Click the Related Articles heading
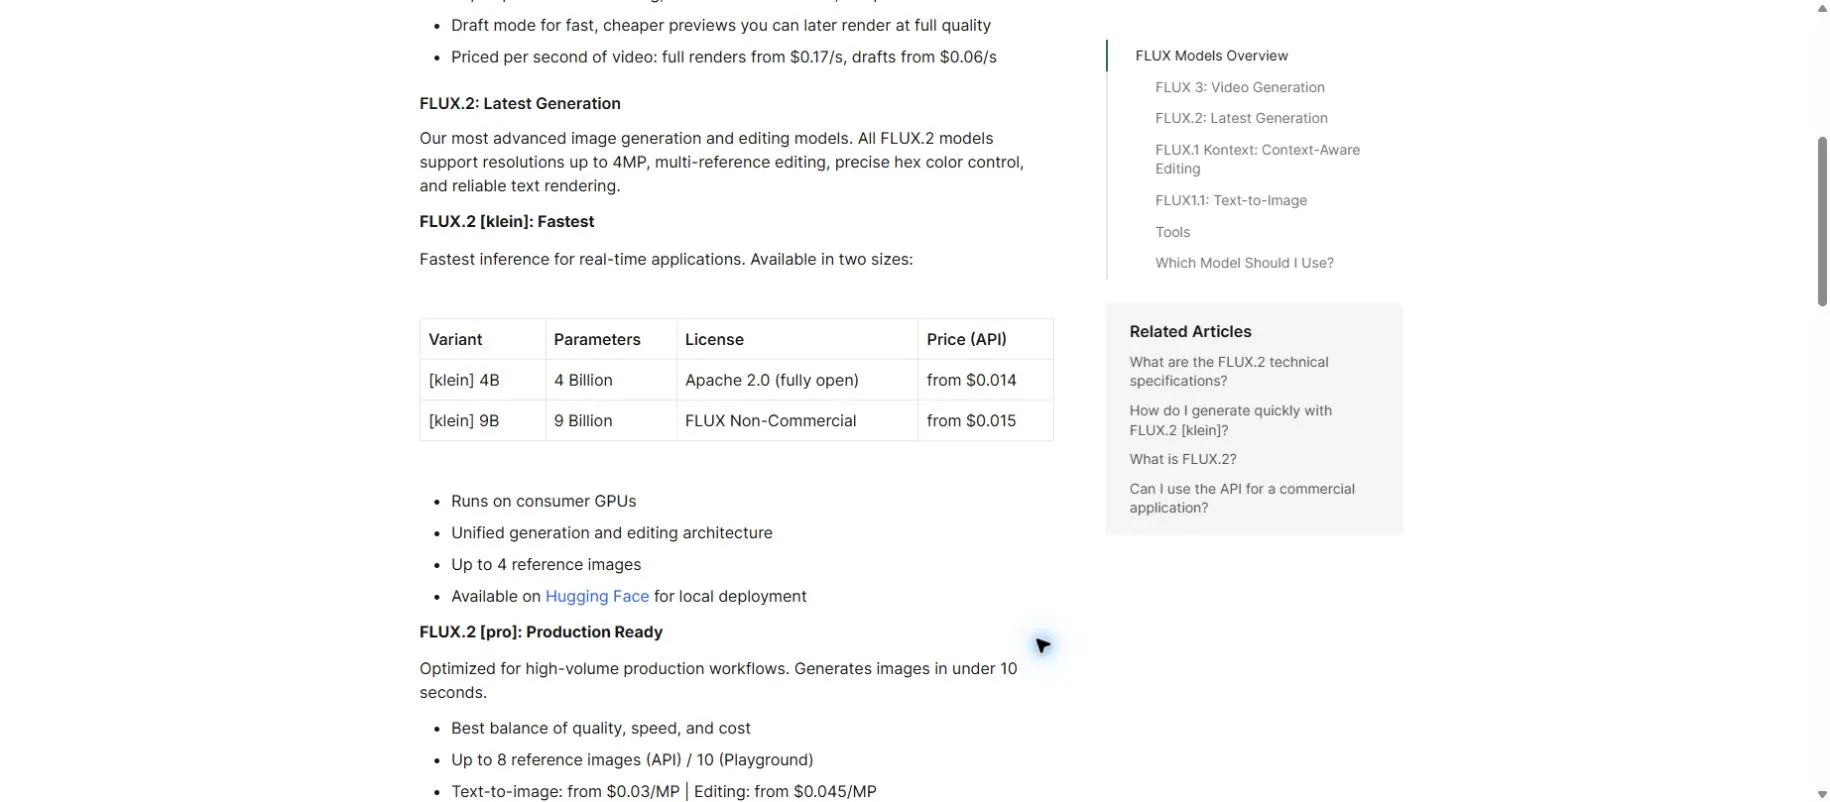The width and height of the screenshot is (1830, 802). click(1190, 332)
